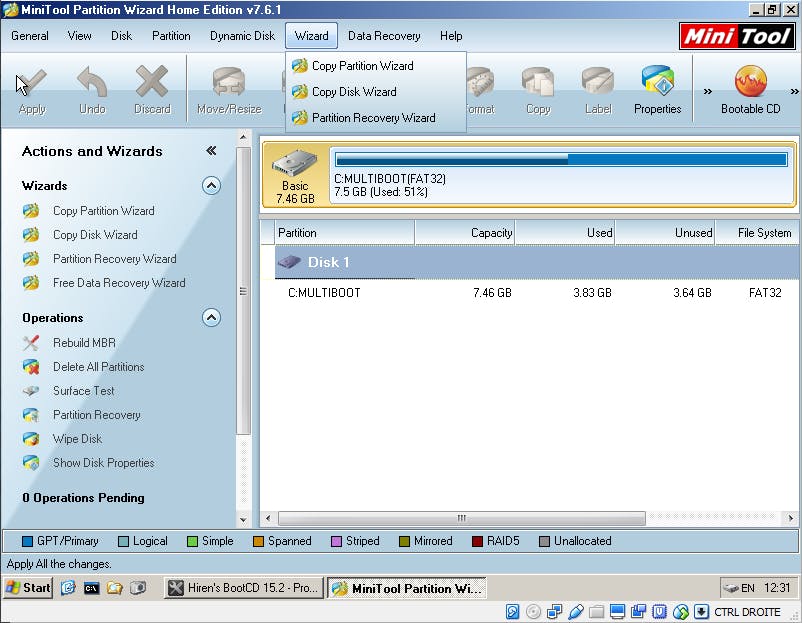The height and width of the screenshot is (623, 802).
Task: Click Rebuild MBR in Operations
Action: [84, 343]
